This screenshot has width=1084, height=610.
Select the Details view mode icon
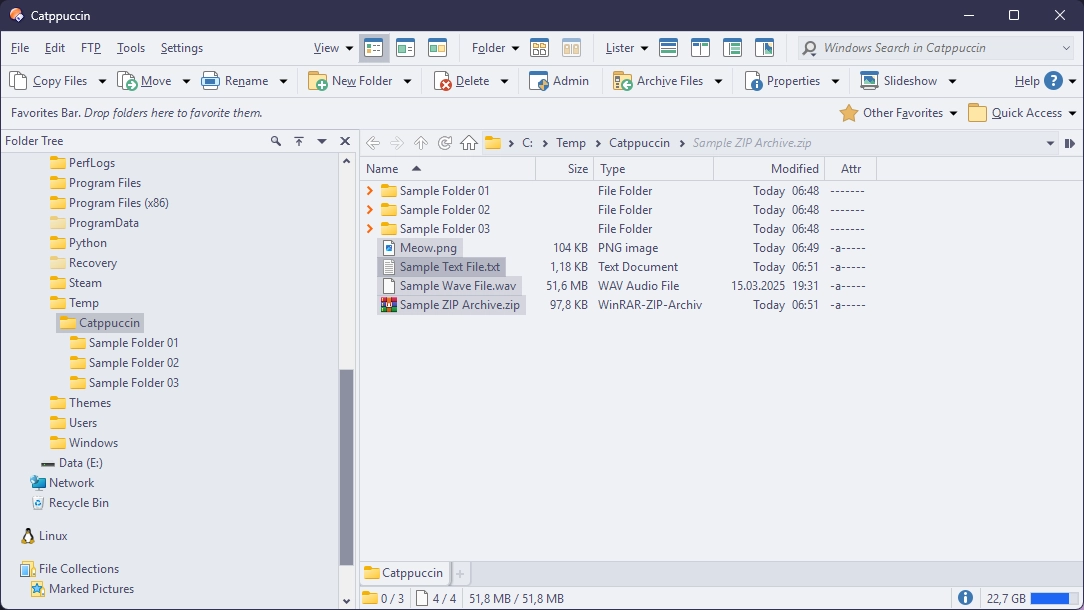point(373,48)
